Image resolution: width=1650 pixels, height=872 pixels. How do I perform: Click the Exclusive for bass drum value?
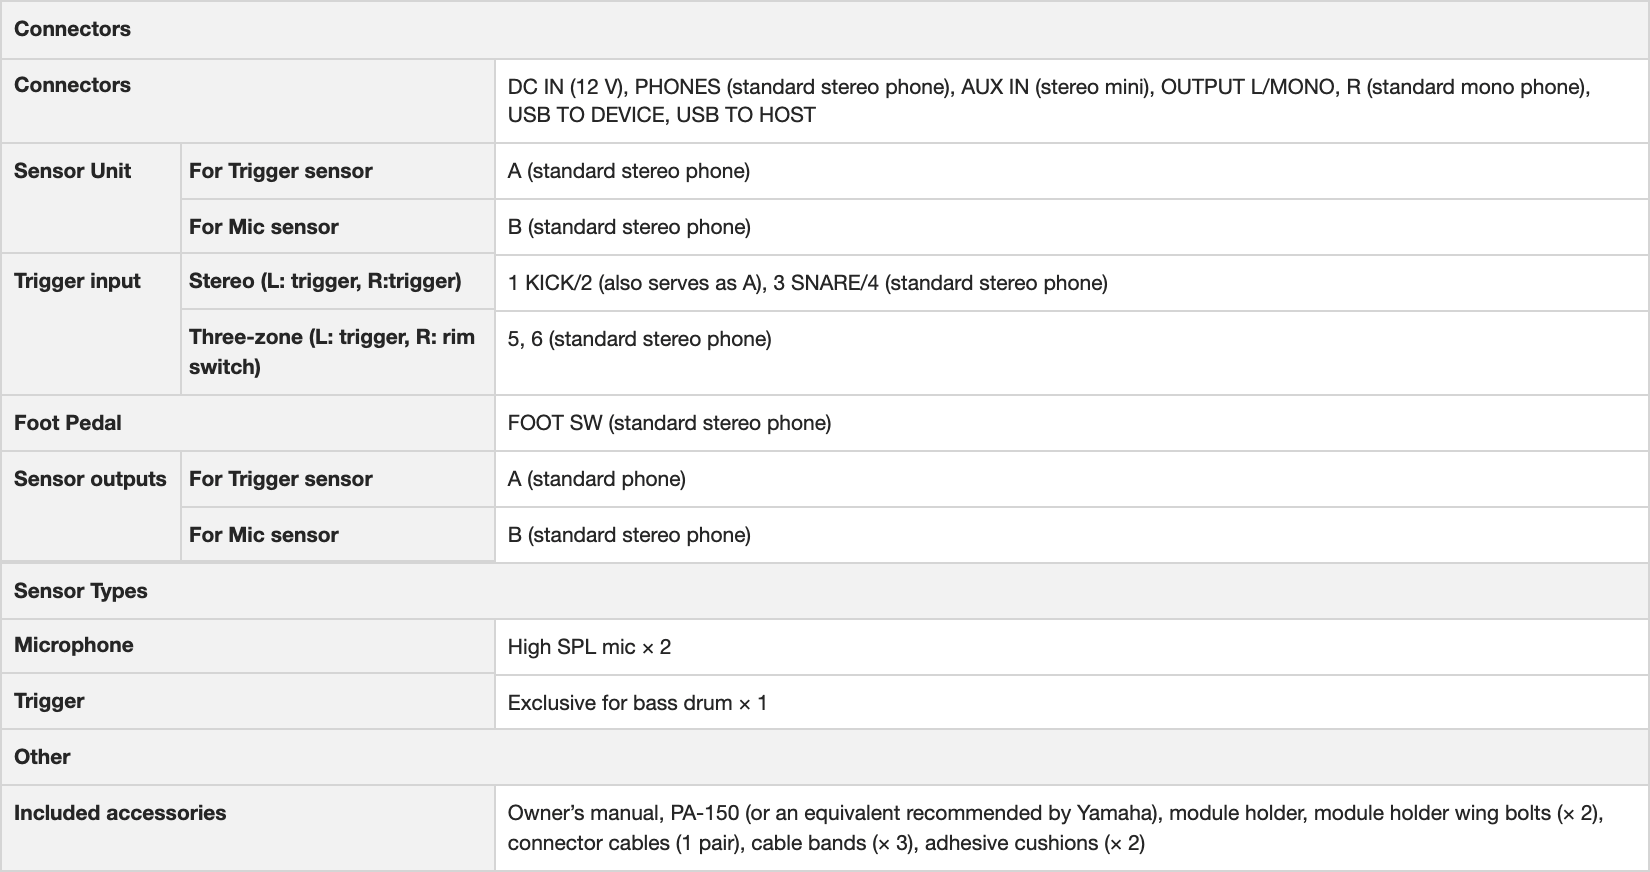tap(637, 703)
